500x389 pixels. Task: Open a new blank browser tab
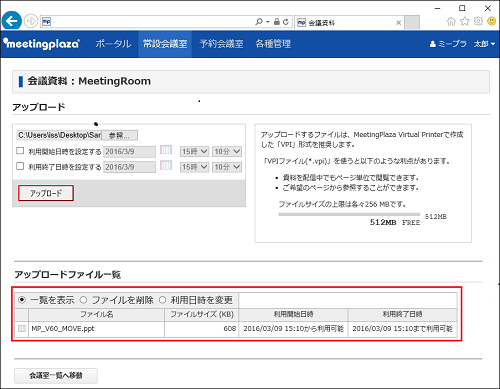tap(412, 23)
